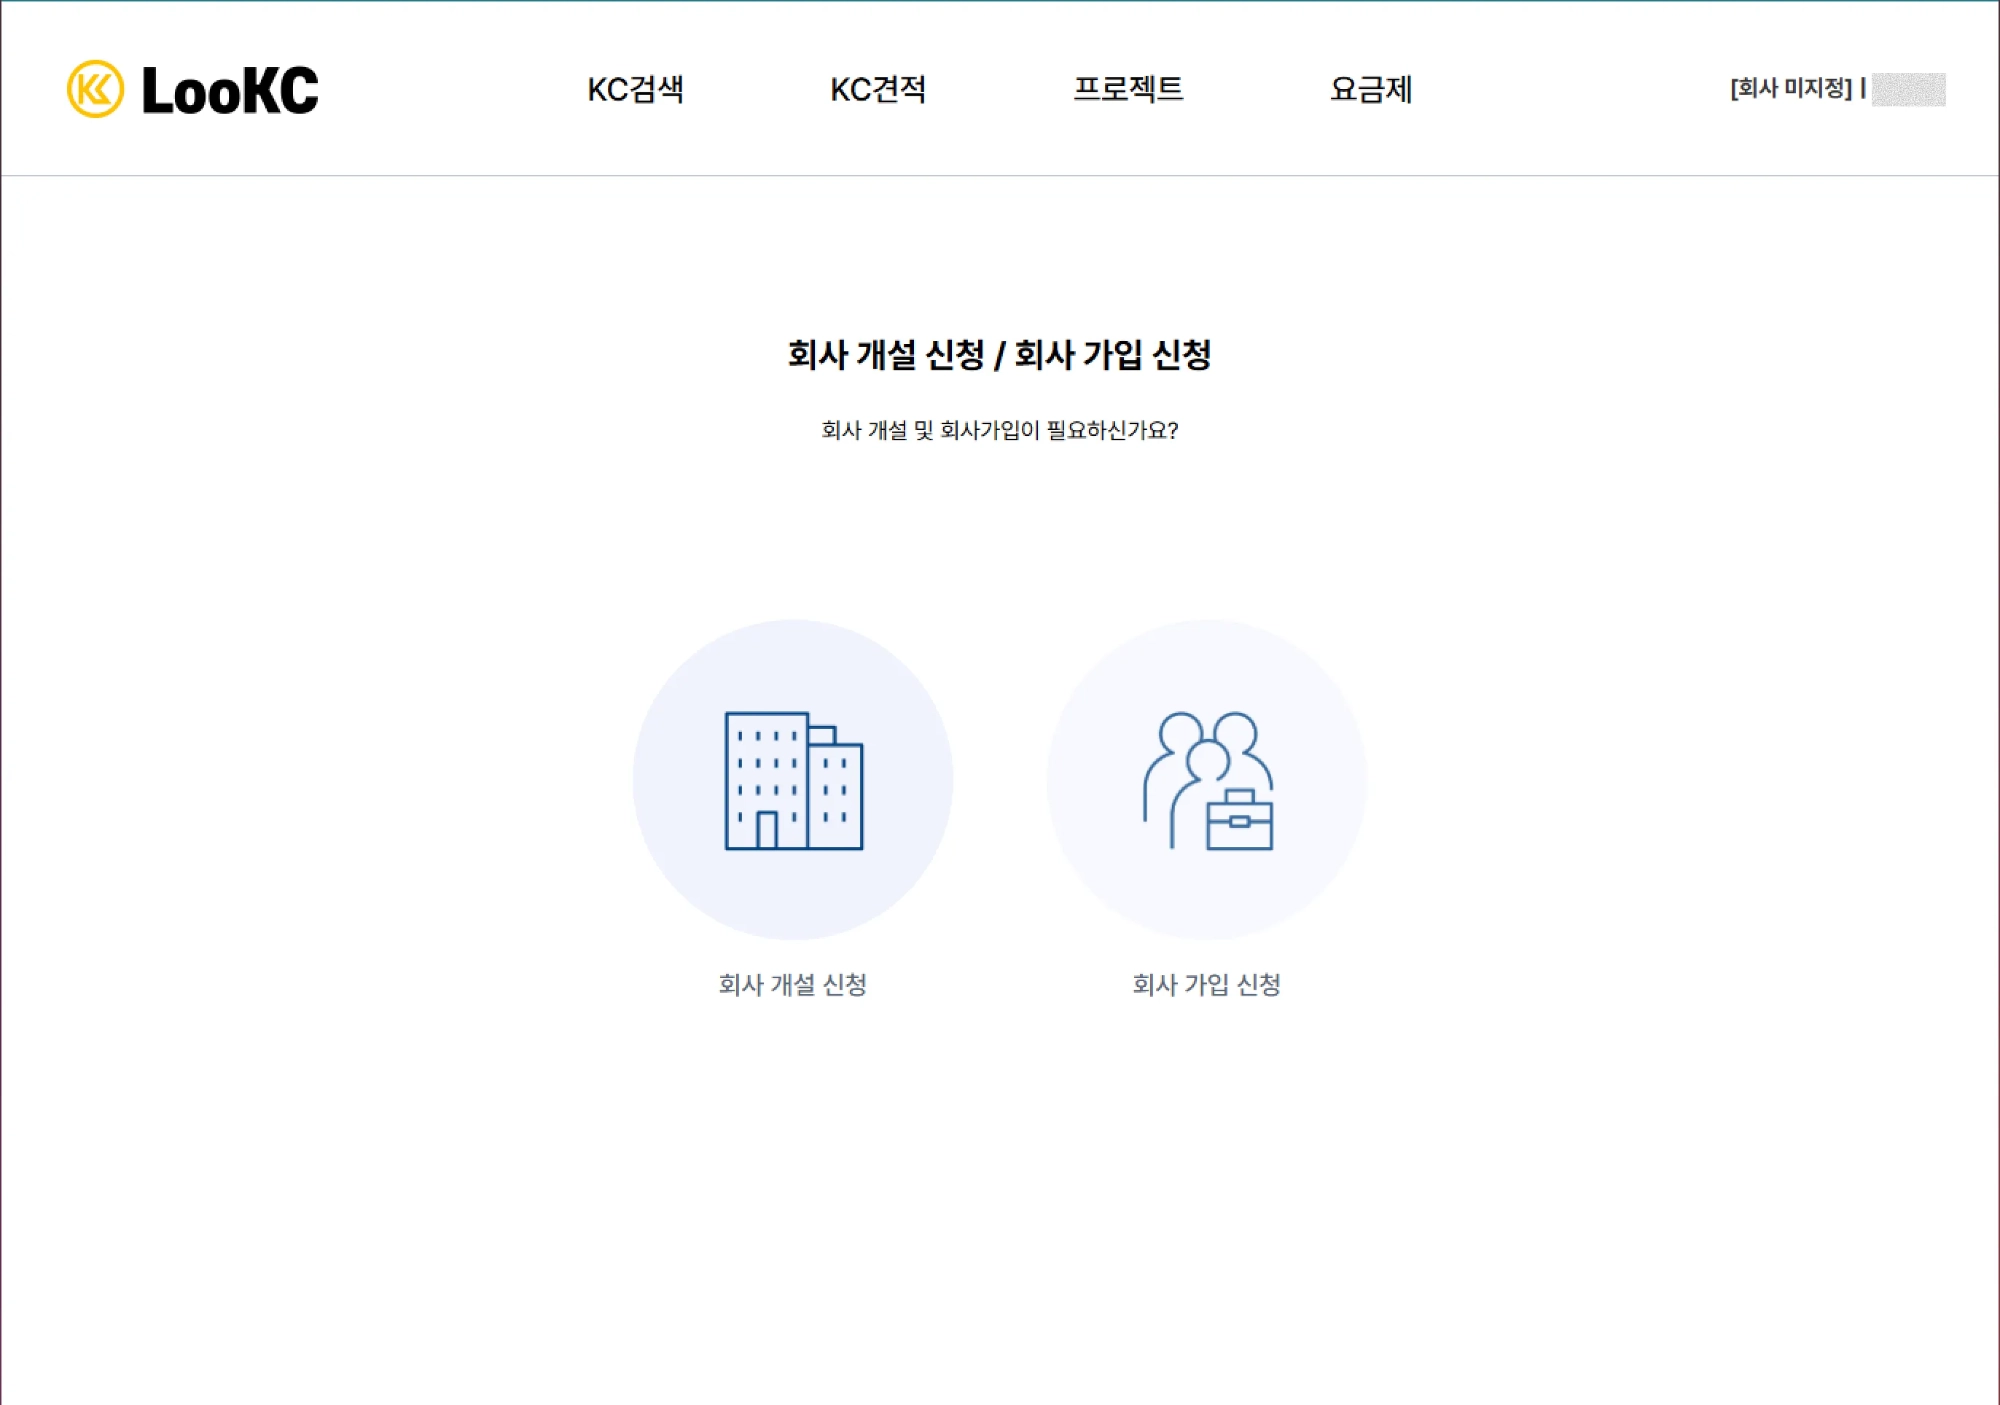Click the right person's head in join icon
This screenshot has height=1405, width=2000.
click(1236, 731)
